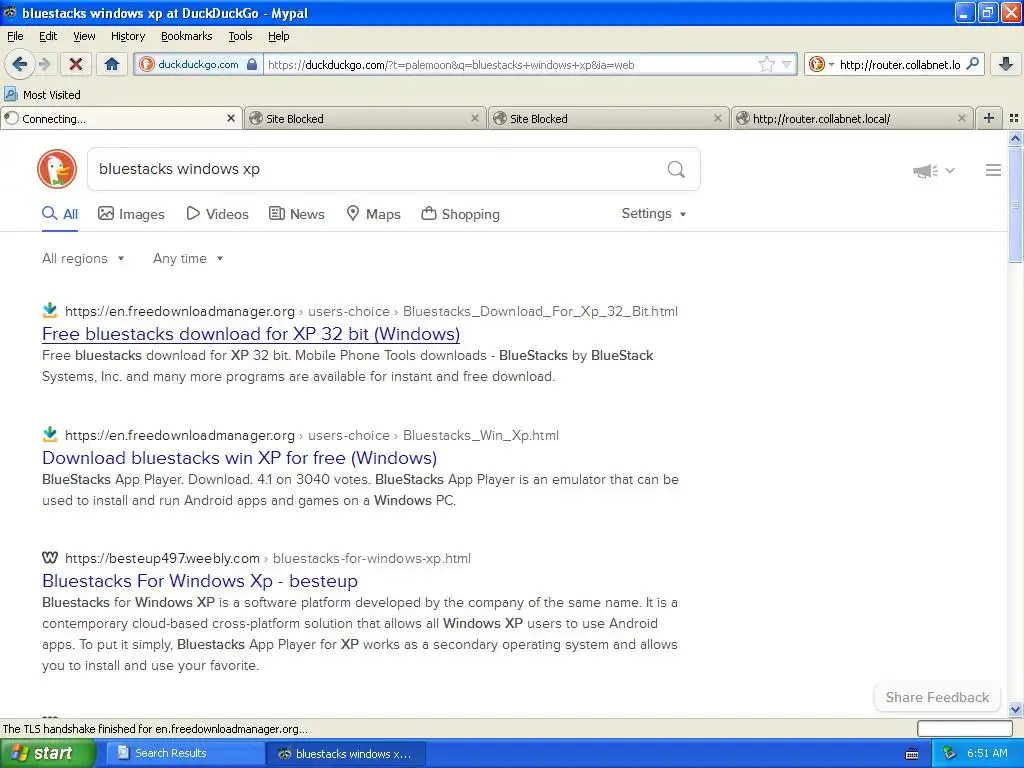The width and height of the screenshot is (1024, 768).
Task: Close the second Site Blocked tab
Action: (x=718, y=118)
